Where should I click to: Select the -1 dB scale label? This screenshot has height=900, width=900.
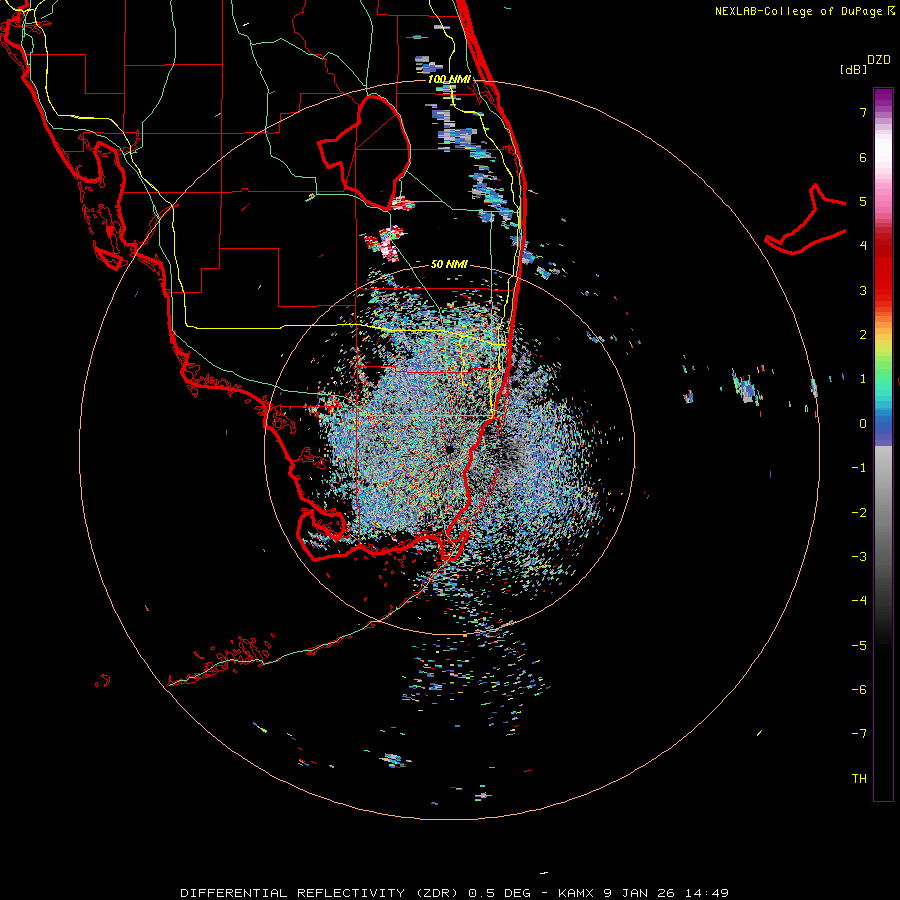[859, 468]
